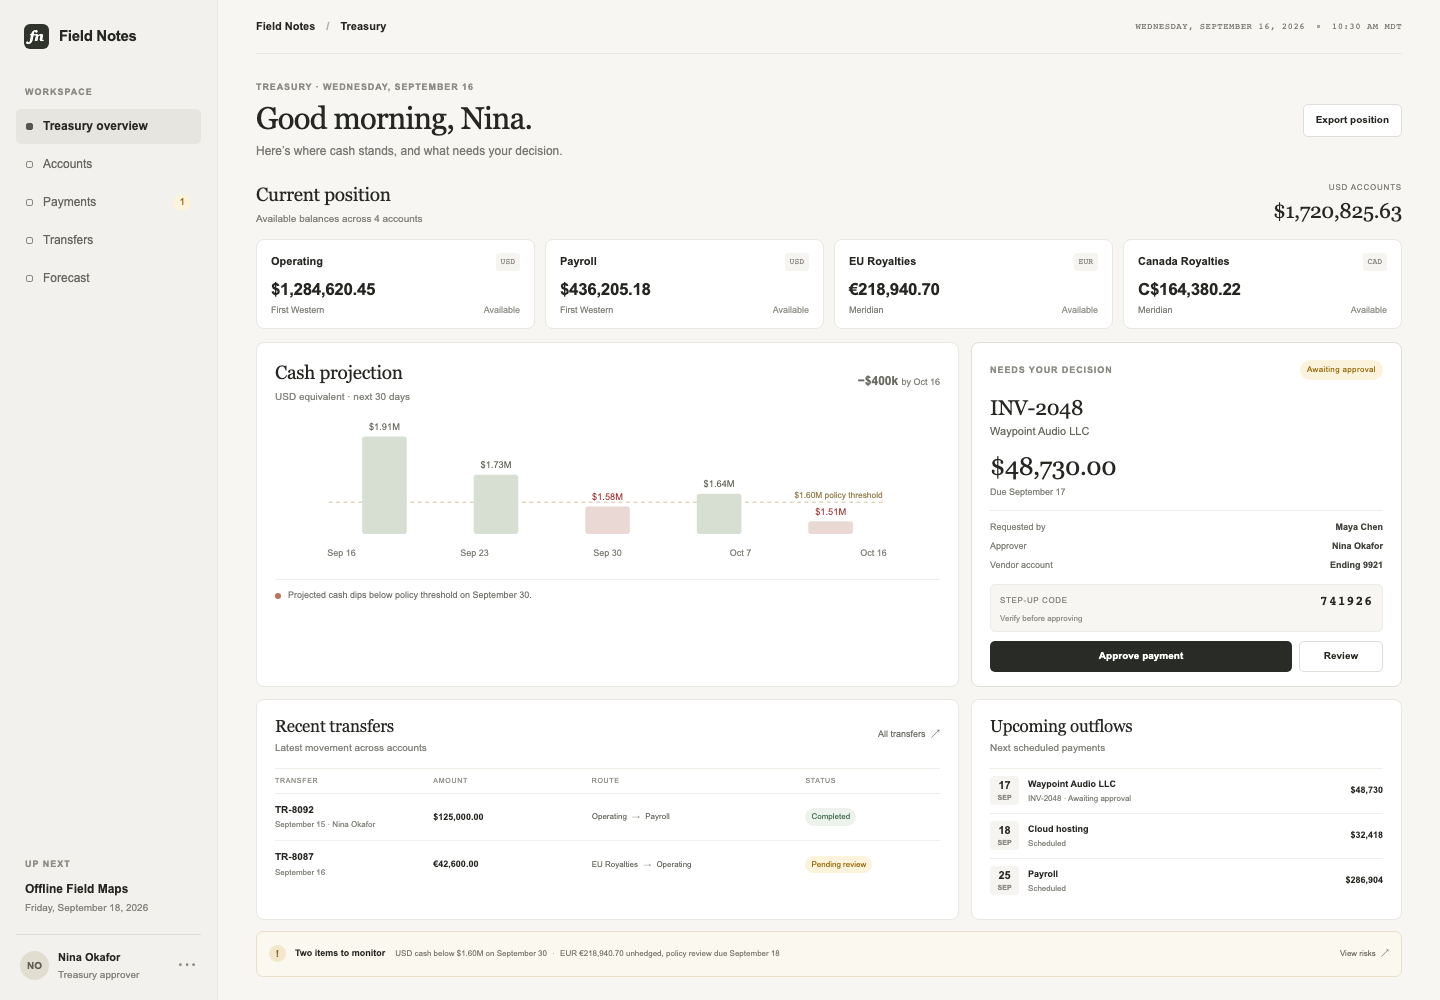
Task: Click the Sep 30 projection bar
Action: [x=607, y=520]
